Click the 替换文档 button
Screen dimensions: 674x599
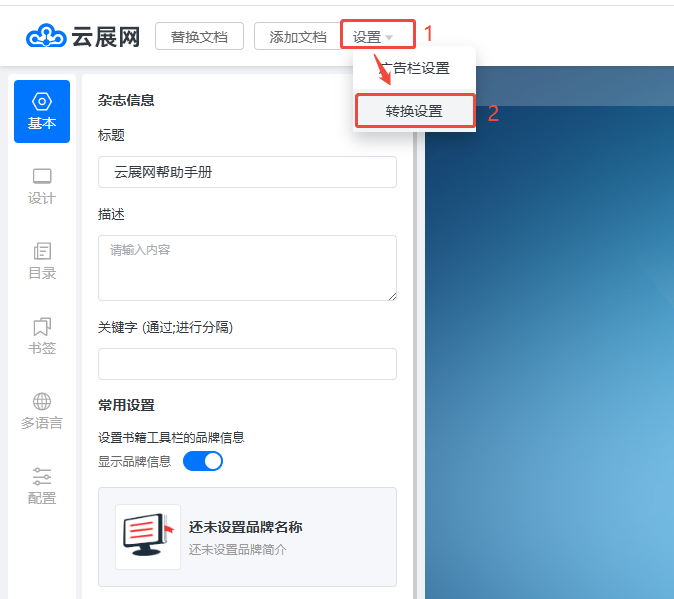(199, 37)
